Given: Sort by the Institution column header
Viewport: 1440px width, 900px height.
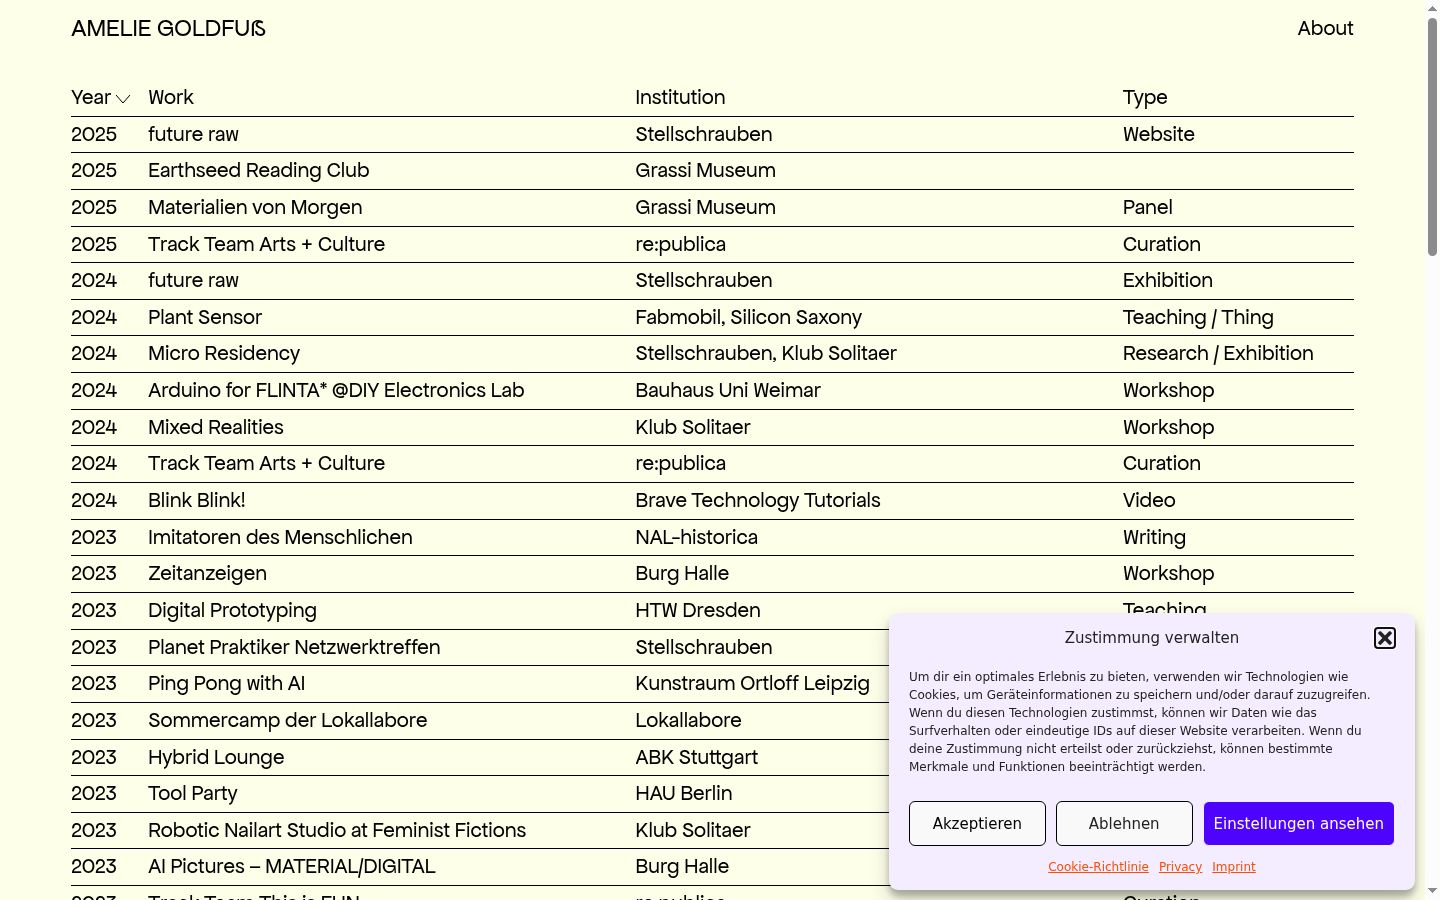Looking at the screenshot, I should pos(680,98).
